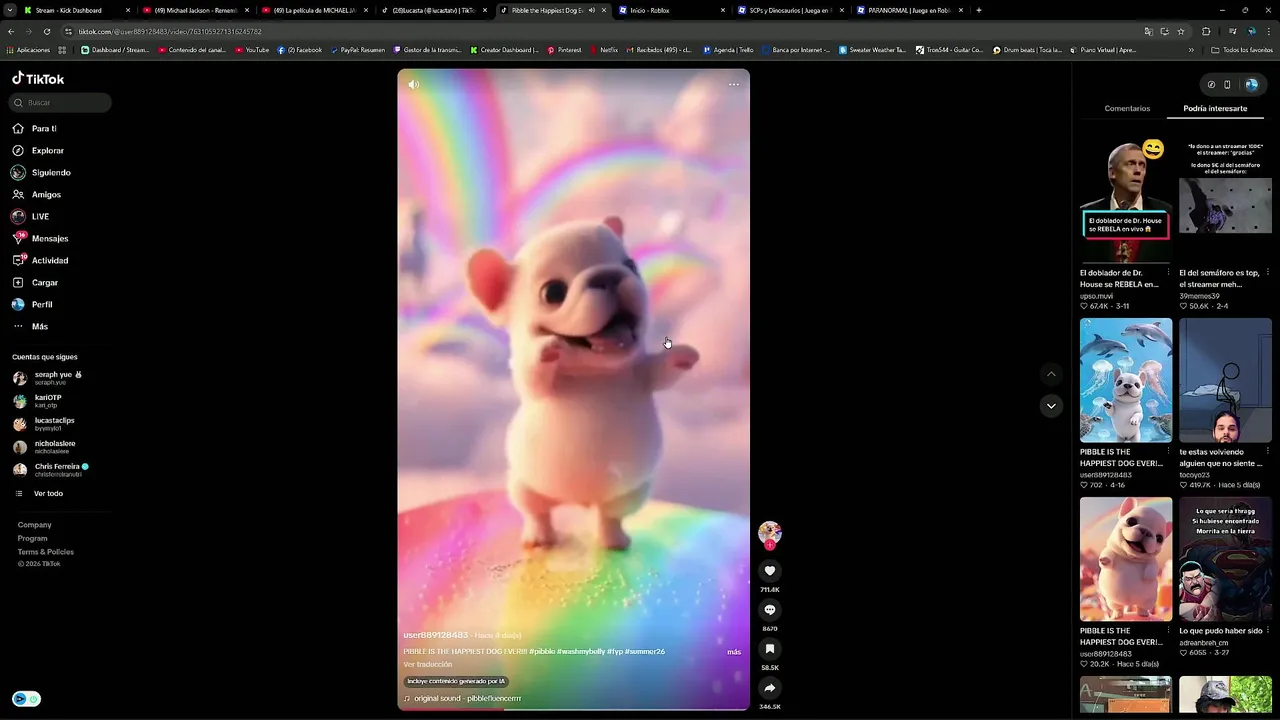Click Ver traducción under the caption

click(428, 665)
